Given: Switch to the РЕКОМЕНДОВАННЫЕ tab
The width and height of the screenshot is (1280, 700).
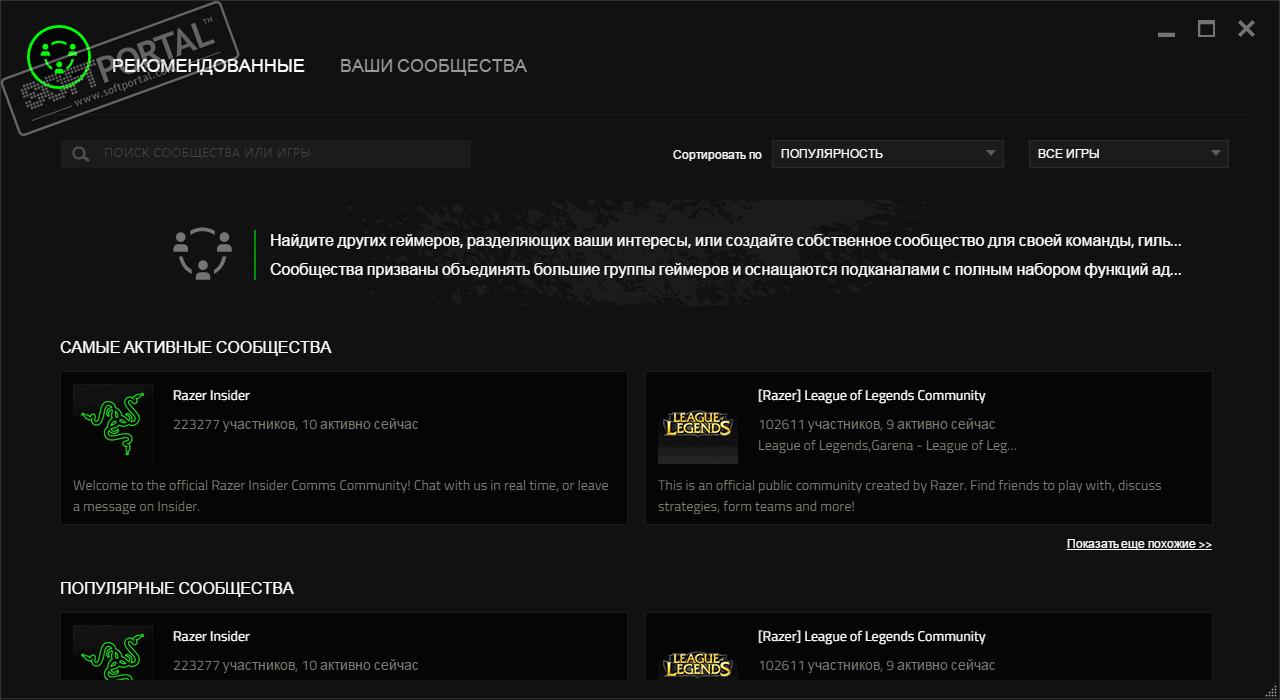Looking at the screenshot, I should pyautogui.click(x=208, y=66).
